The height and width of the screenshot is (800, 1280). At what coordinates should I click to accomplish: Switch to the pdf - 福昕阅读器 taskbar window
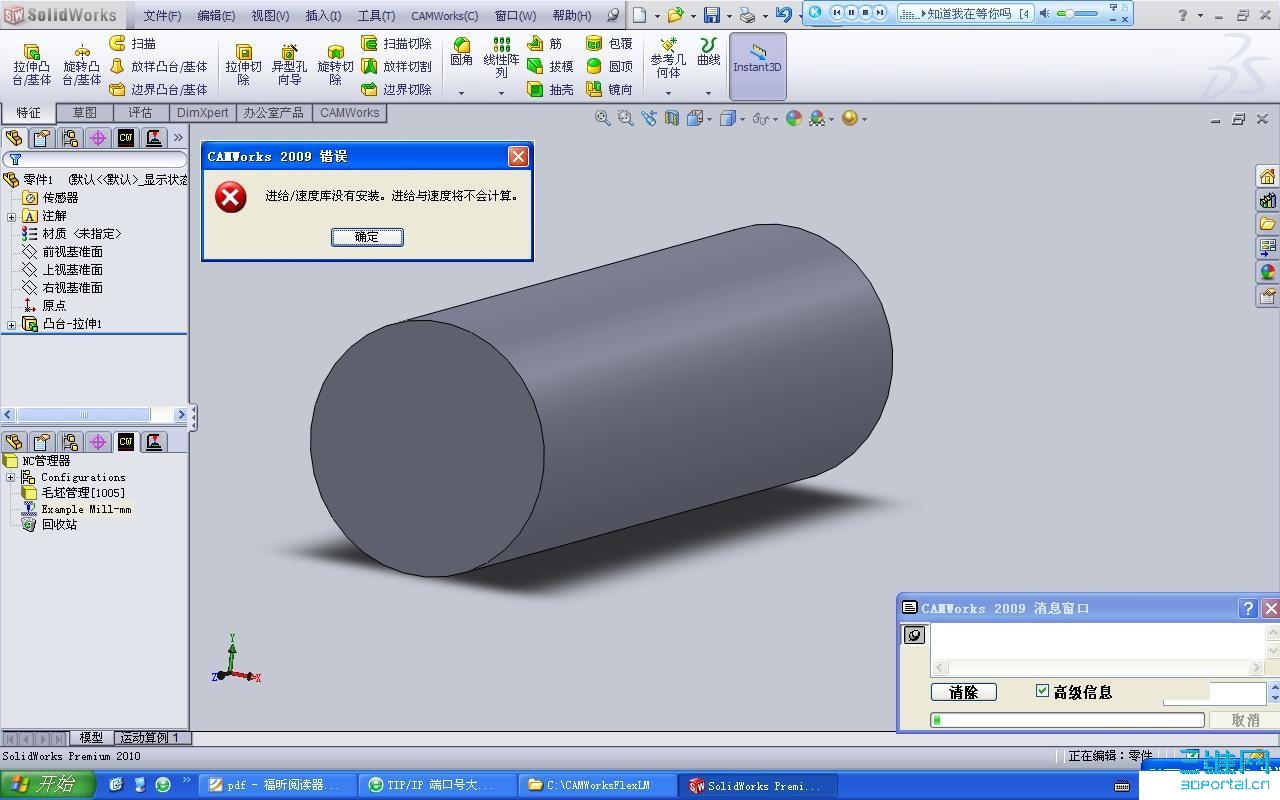(277, 786)
